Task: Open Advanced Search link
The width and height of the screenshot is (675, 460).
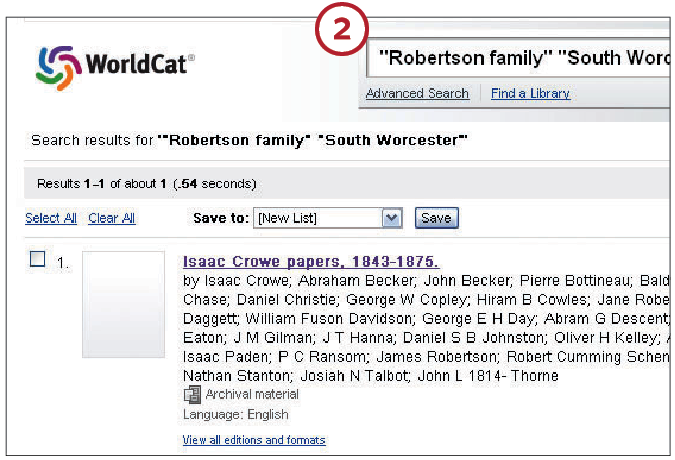Action: [x=417, y=93]
